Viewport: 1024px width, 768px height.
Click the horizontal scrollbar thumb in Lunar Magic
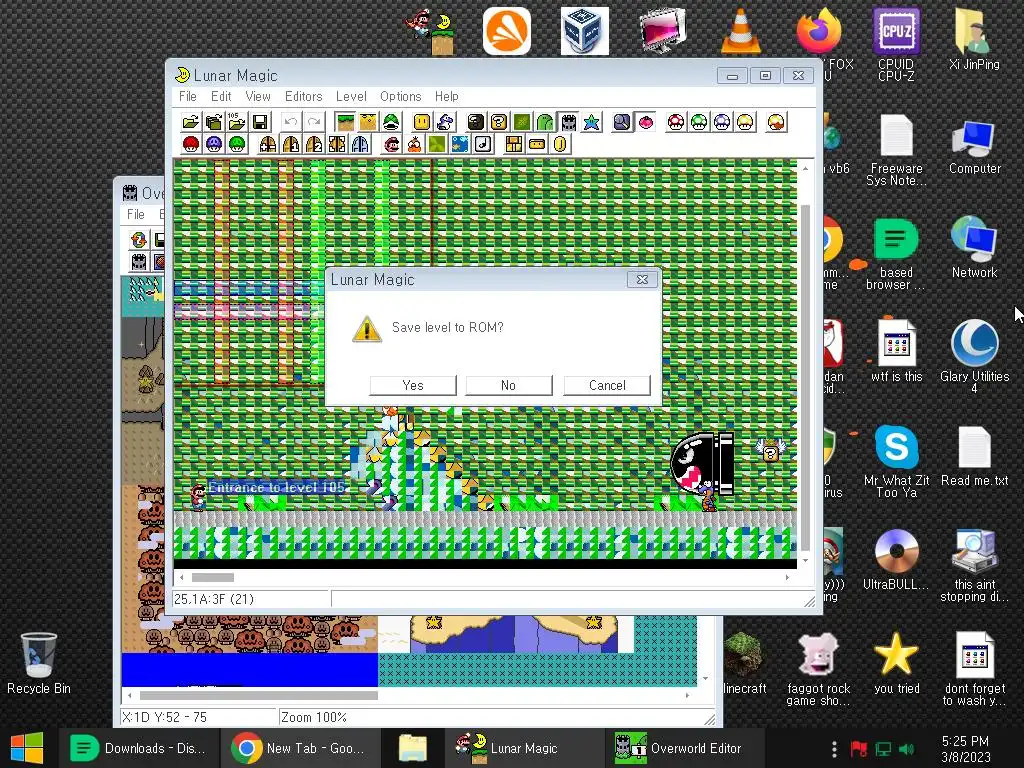[213, 577]
